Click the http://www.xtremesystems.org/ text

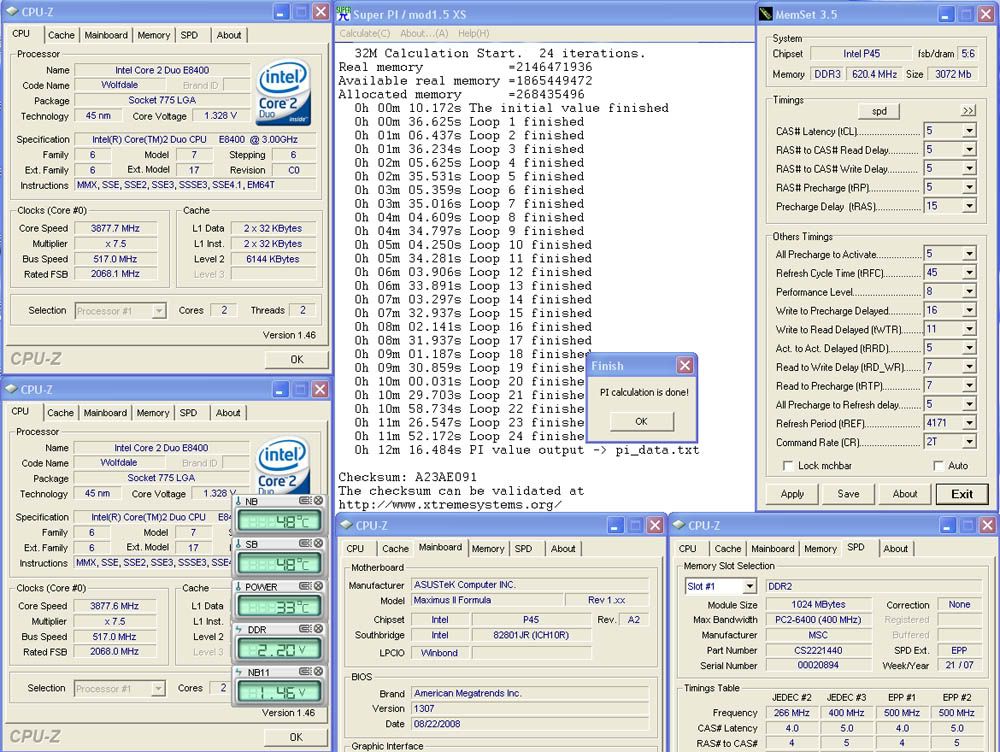450,505
